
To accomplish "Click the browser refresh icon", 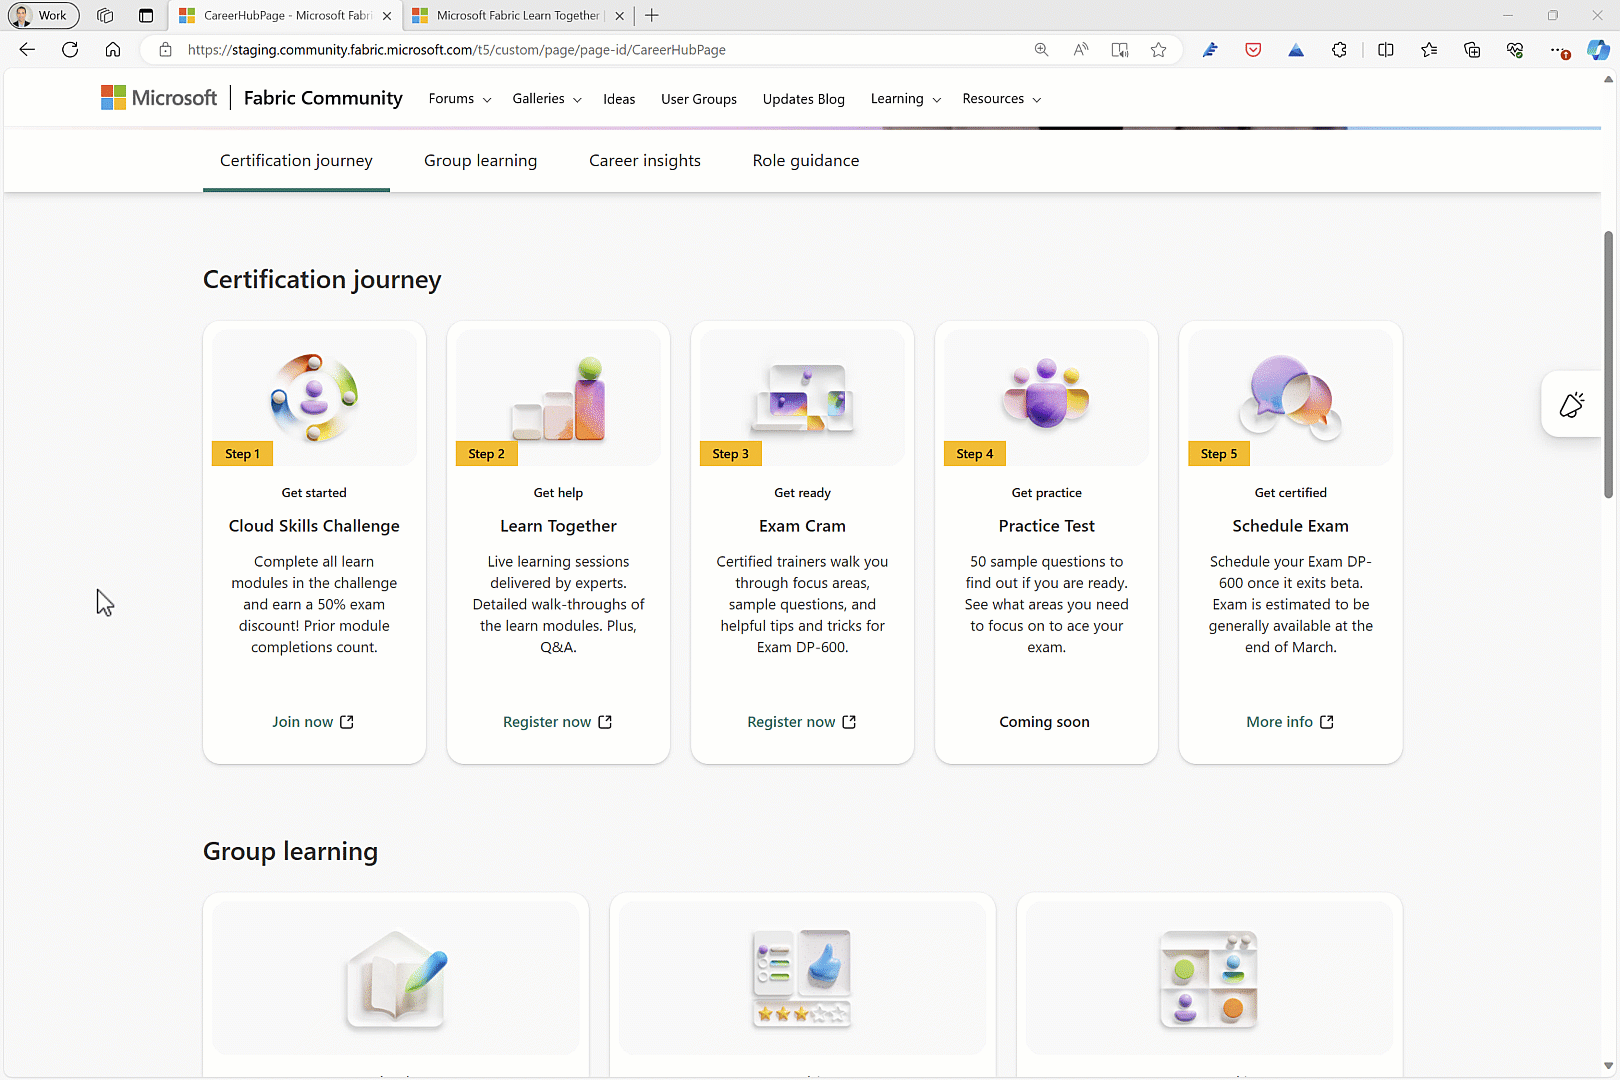I will tap(70, 50).
